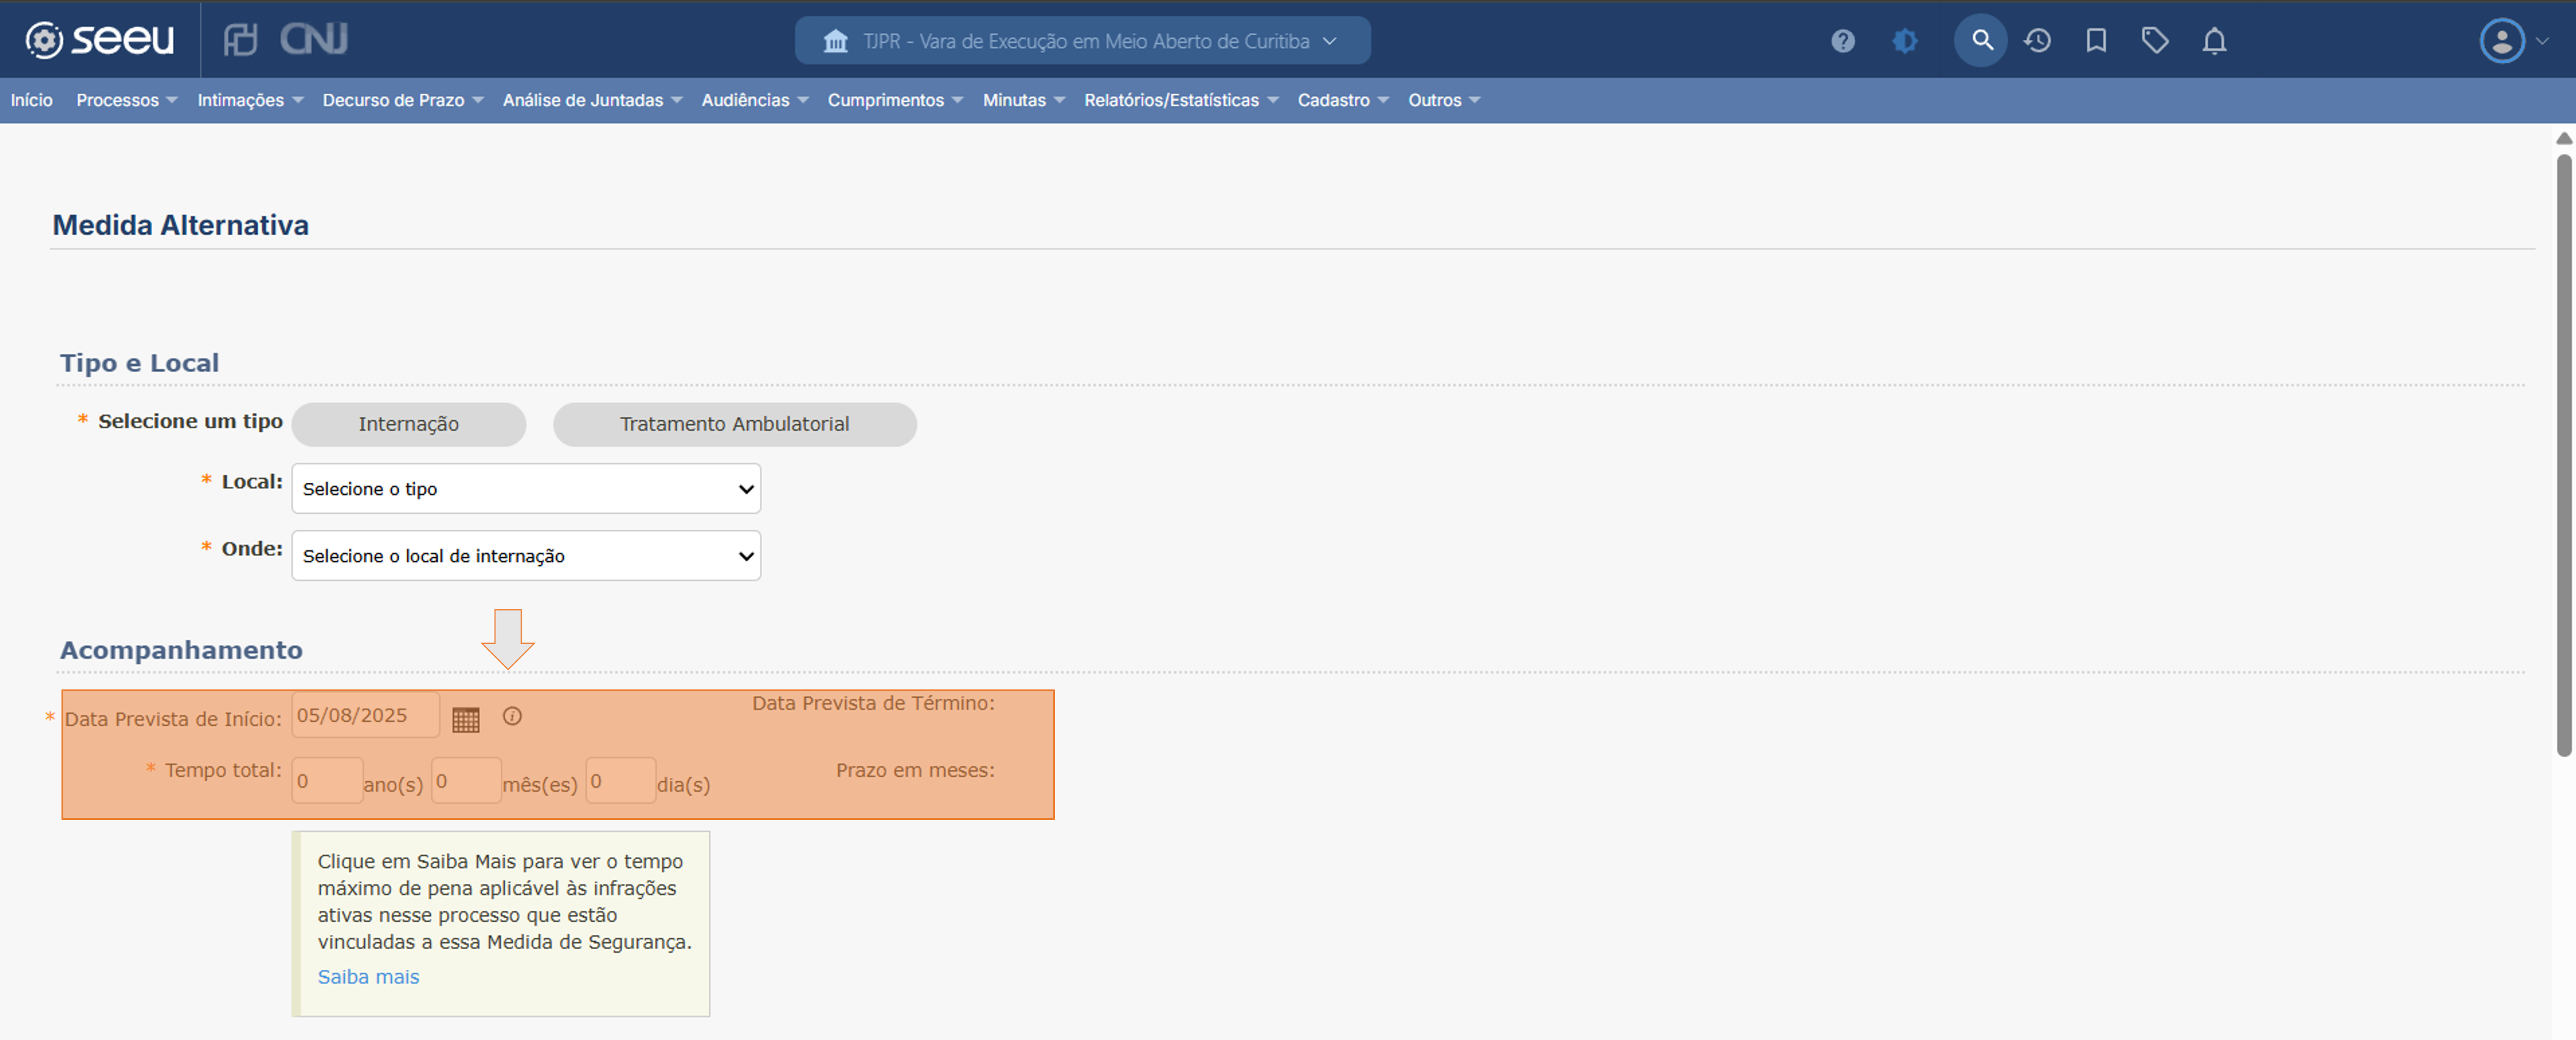Open the bookmarks icon
Image resolution: width=2576 pixels, height=1040 pixels.
pyautogui.click(x=2096, y=41)
